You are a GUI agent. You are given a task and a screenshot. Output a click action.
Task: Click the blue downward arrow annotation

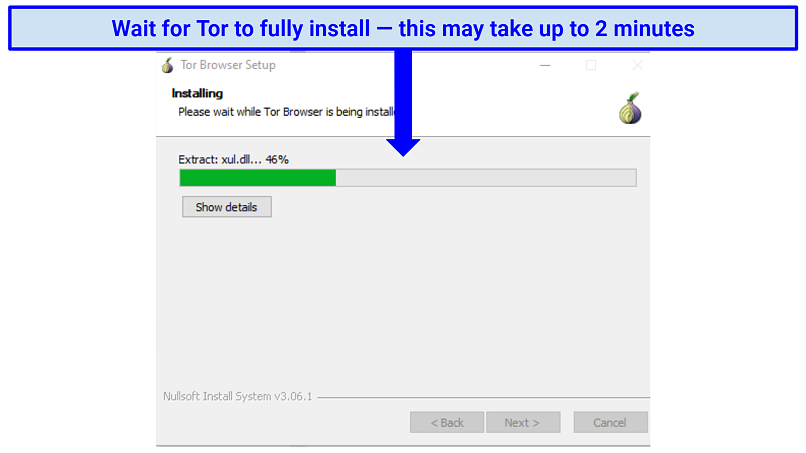(x=403, y=103)
